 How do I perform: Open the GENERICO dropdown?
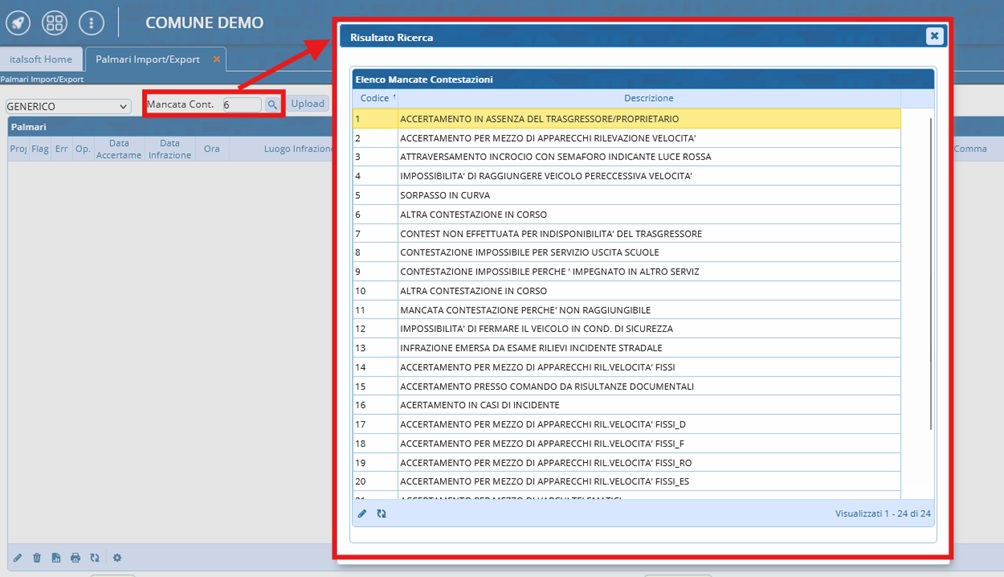(68, 106)
